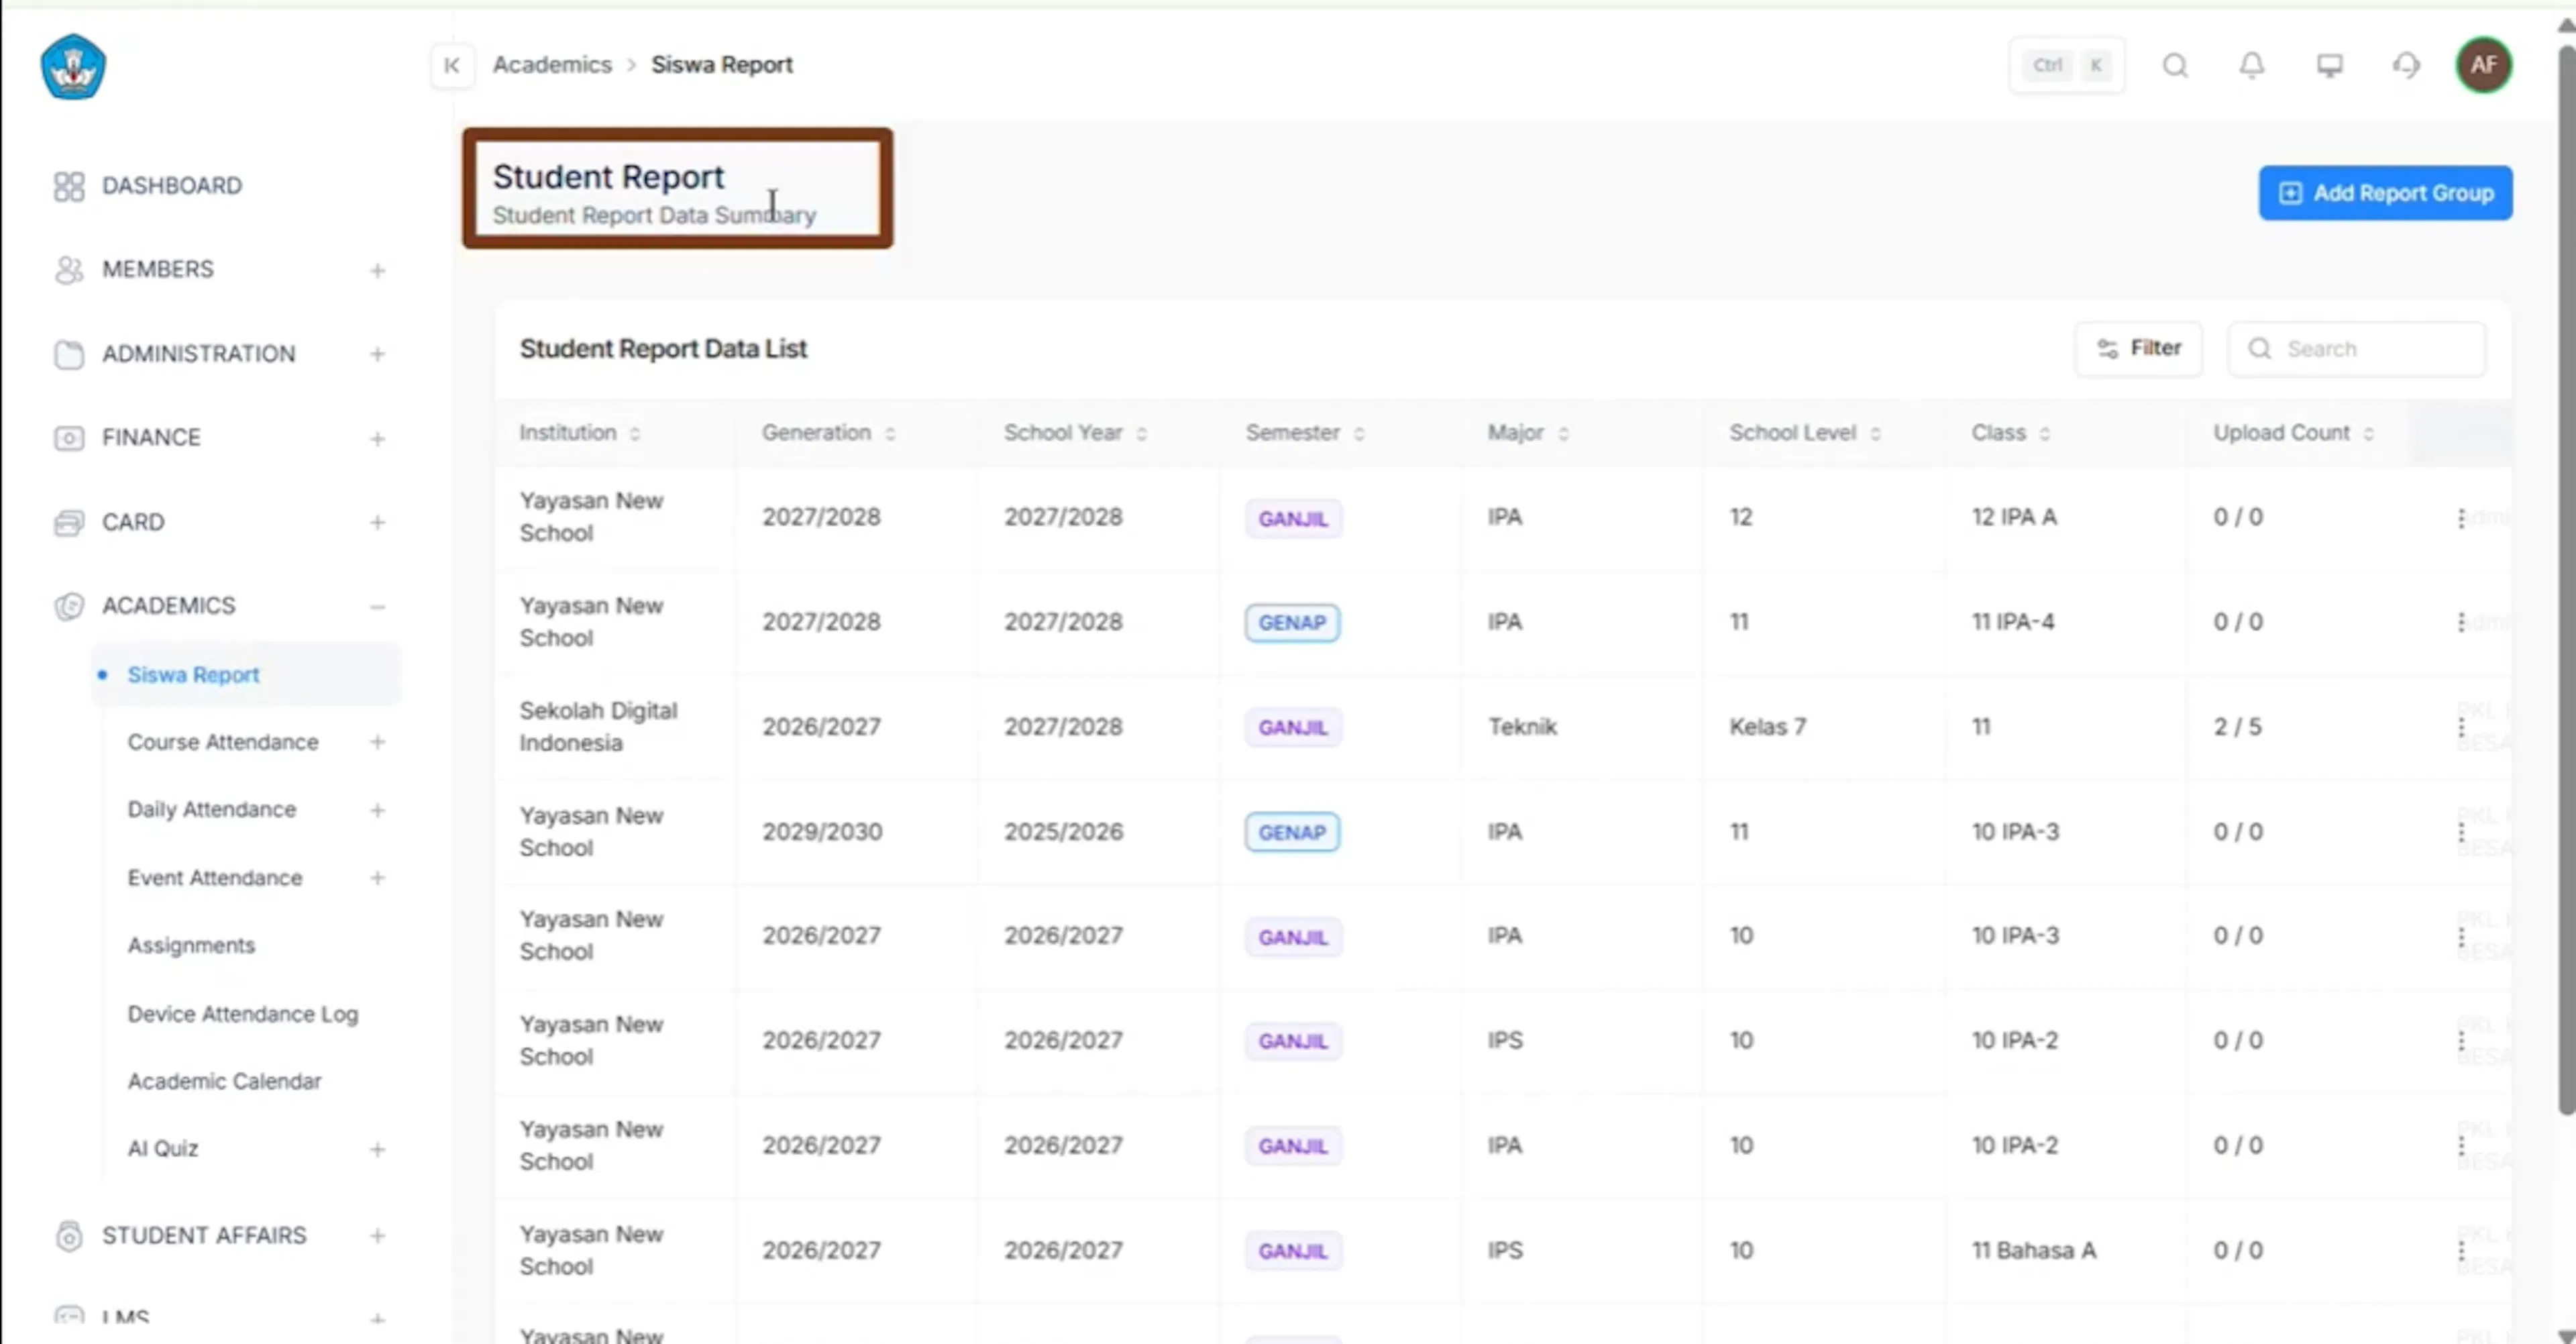Expand the Finance menu
This screenshot has width=2576, height=1344.
377,439
